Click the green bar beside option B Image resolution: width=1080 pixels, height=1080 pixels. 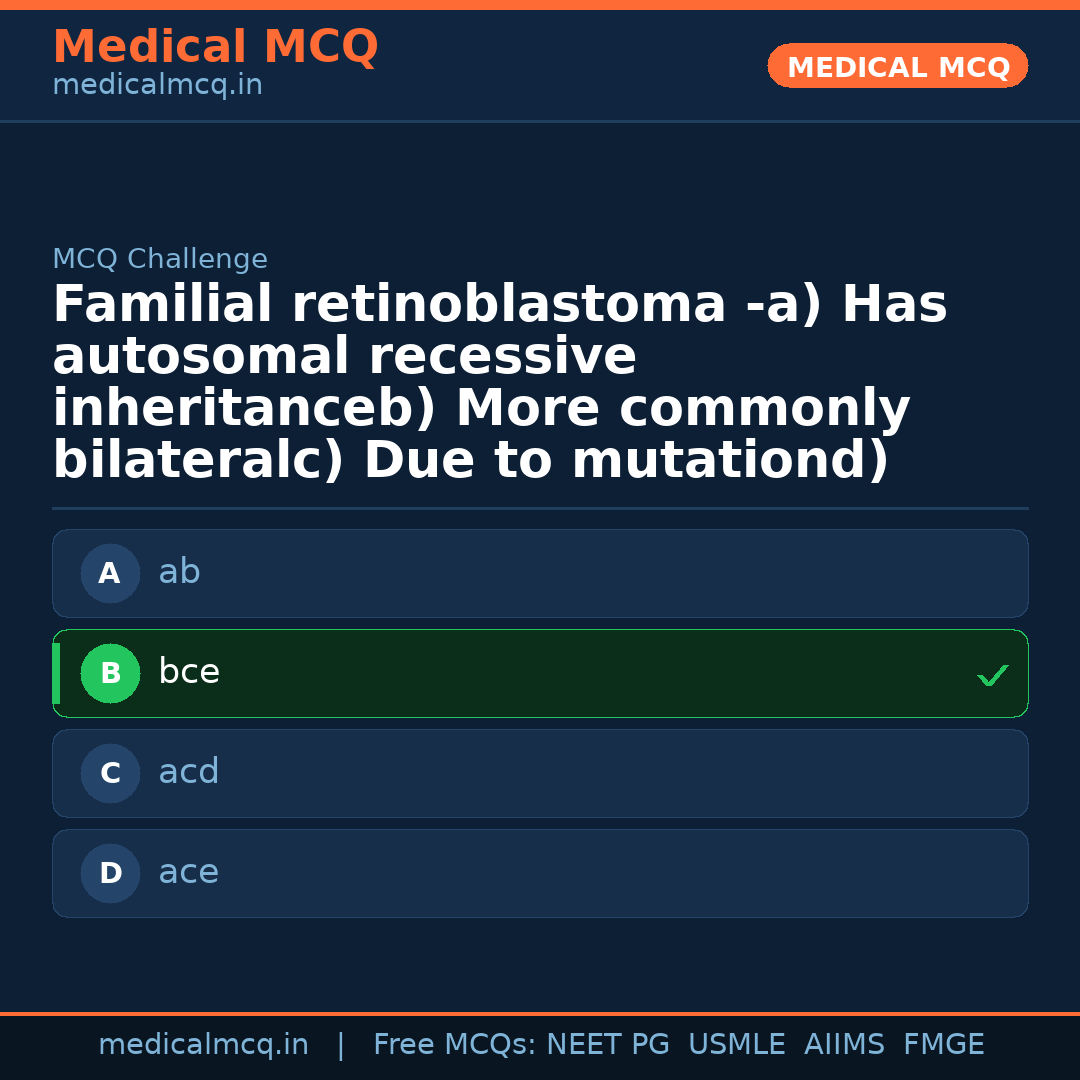(56, 673)
